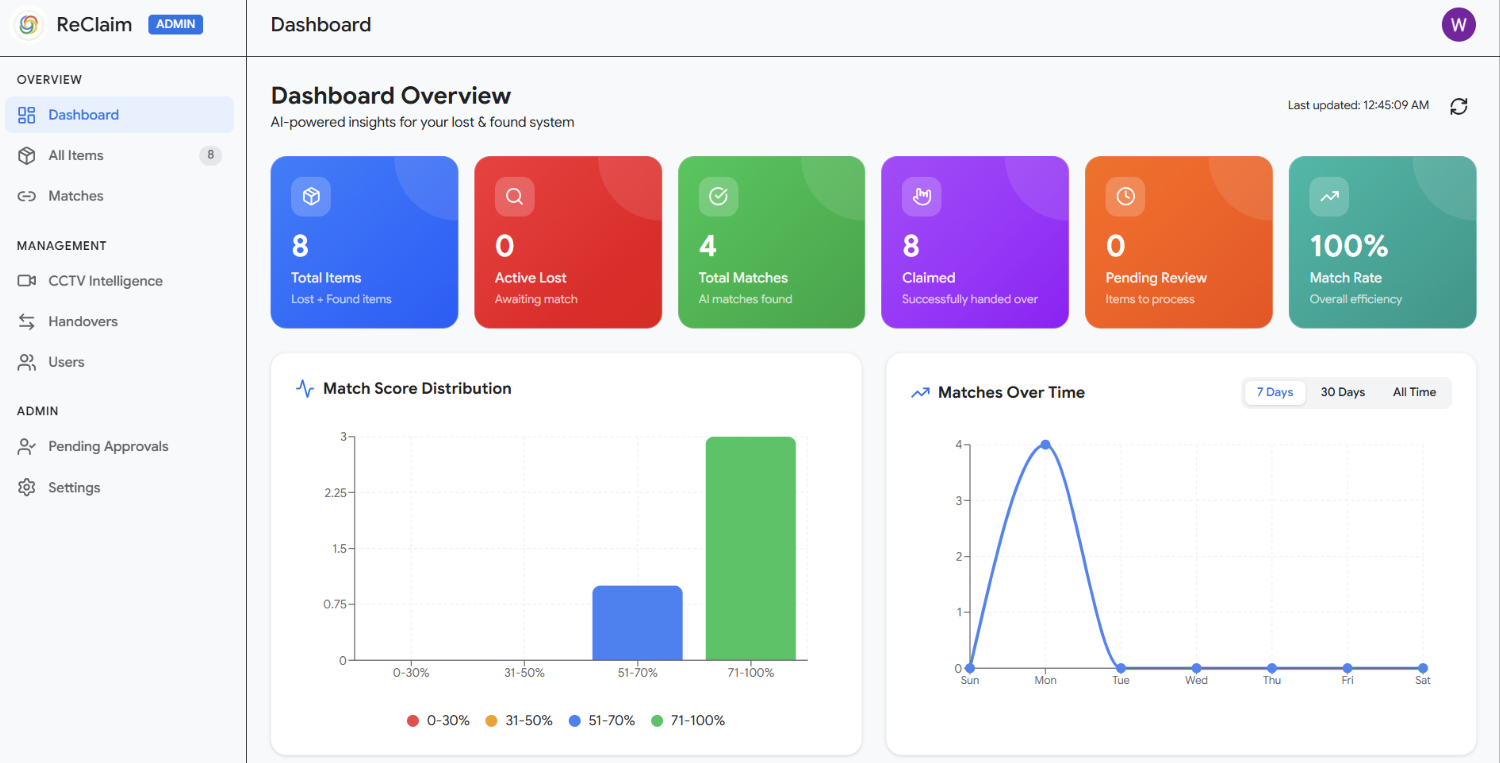Switch chart range to 30 Days
The image size is (1500, 763).
(1342, 392)
